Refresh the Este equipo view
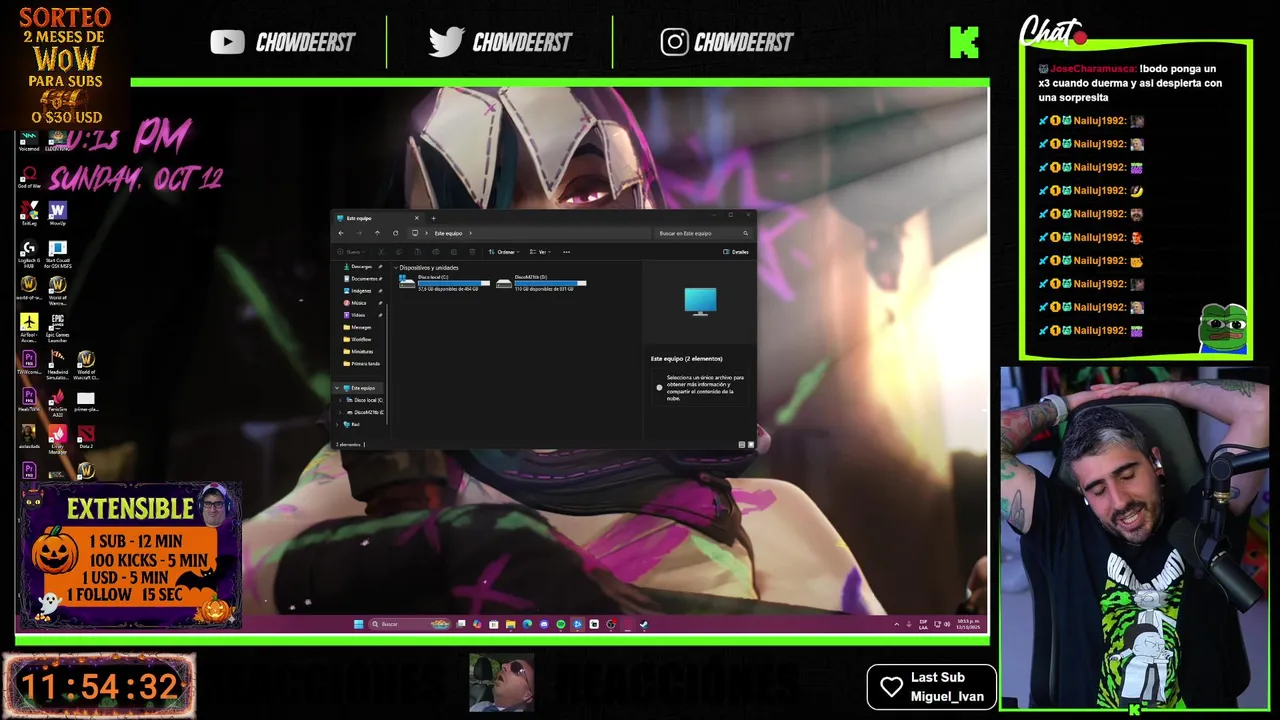Screen dimensions: 1280x720 pyautogui.click(x=395, y=233)
